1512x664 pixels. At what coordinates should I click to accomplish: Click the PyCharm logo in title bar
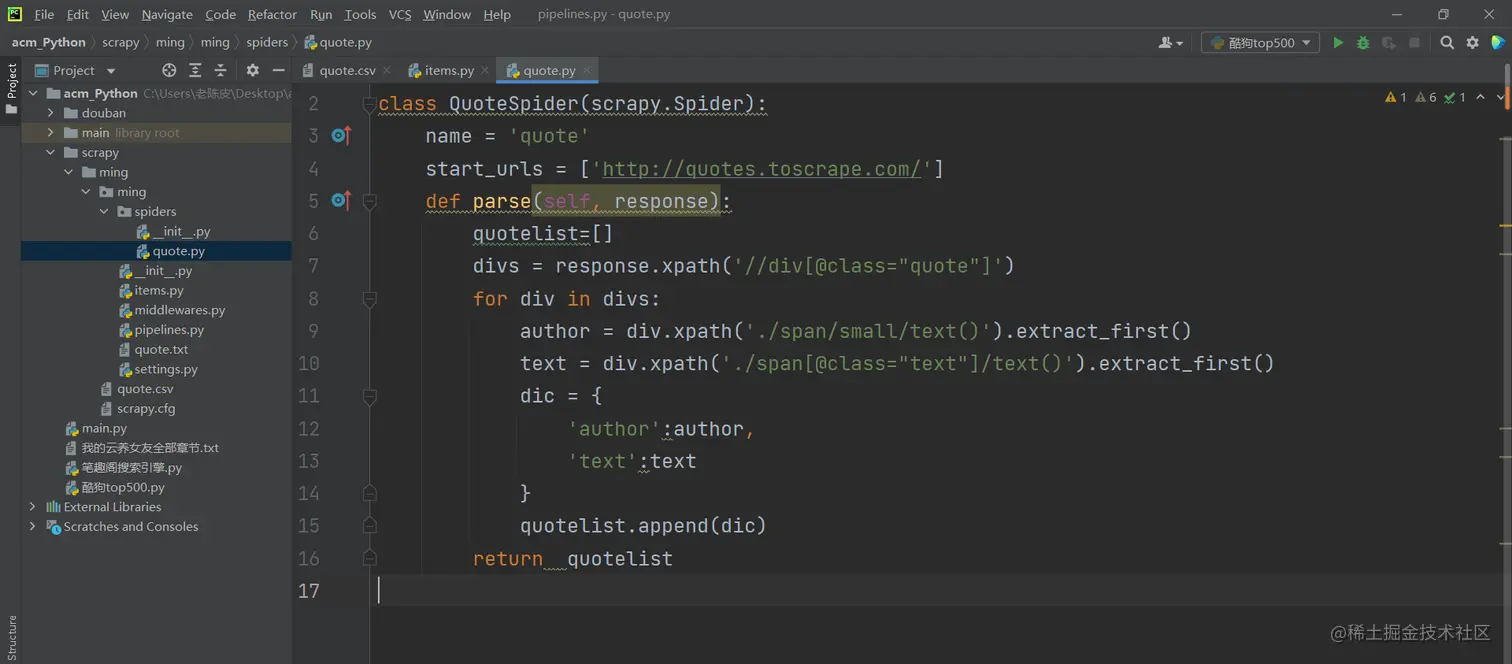tap(15, 14)
